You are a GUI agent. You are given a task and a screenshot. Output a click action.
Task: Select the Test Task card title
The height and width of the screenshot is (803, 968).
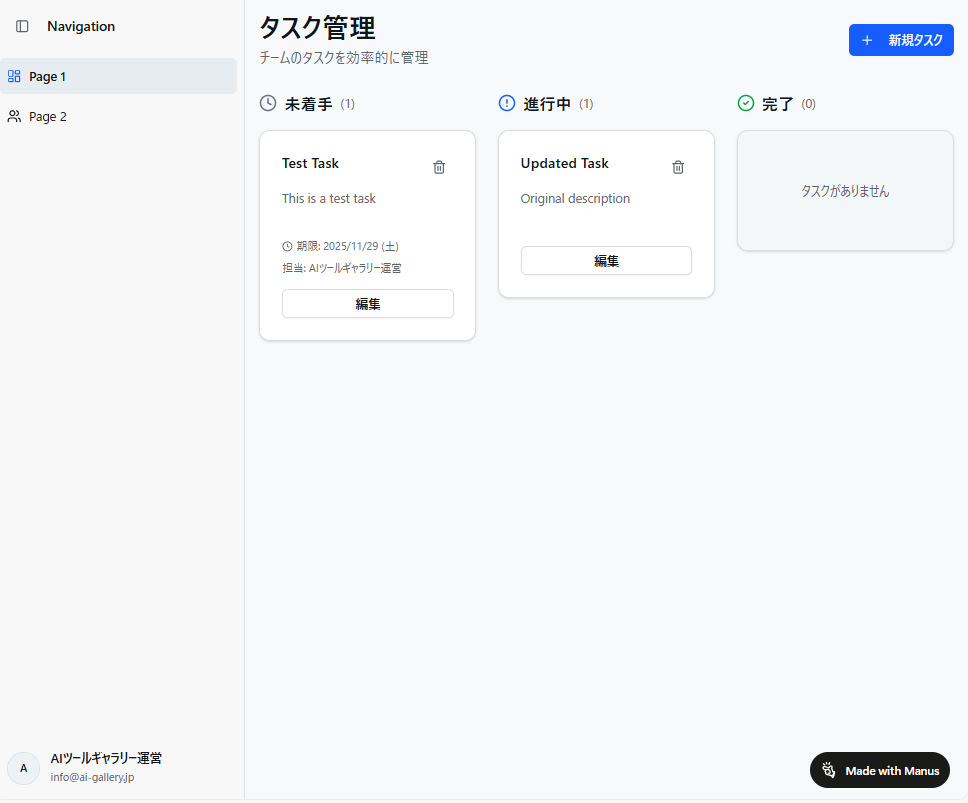[310, 164]
